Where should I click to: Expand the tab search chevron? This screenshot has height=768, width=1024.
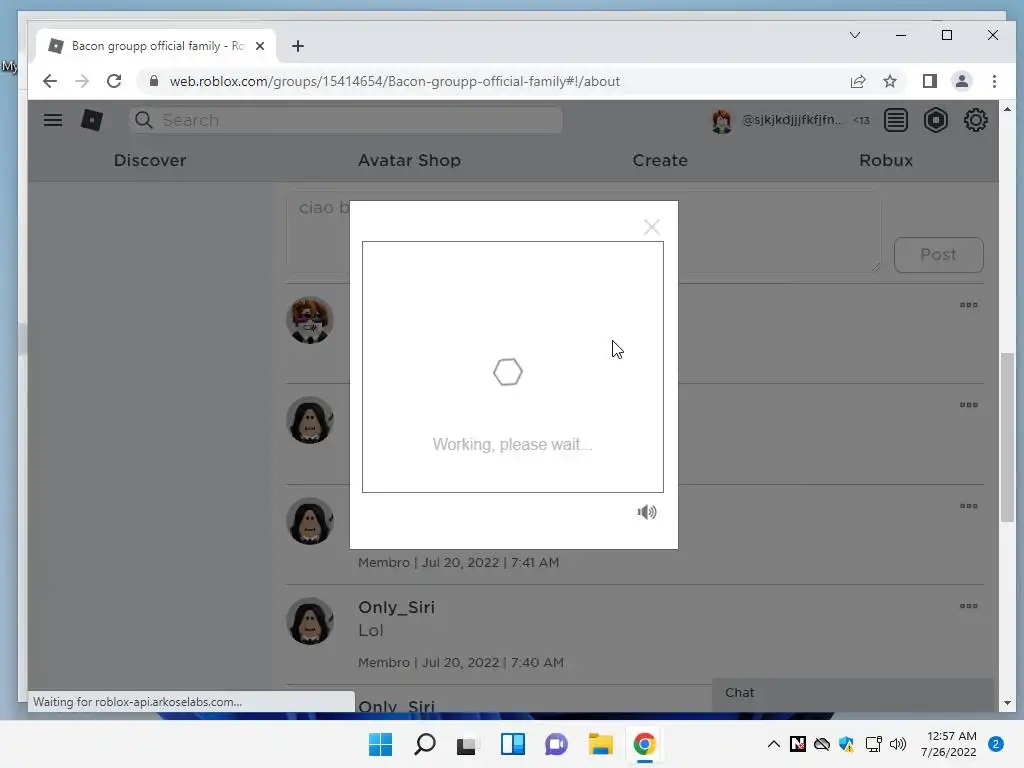(855, 35)
